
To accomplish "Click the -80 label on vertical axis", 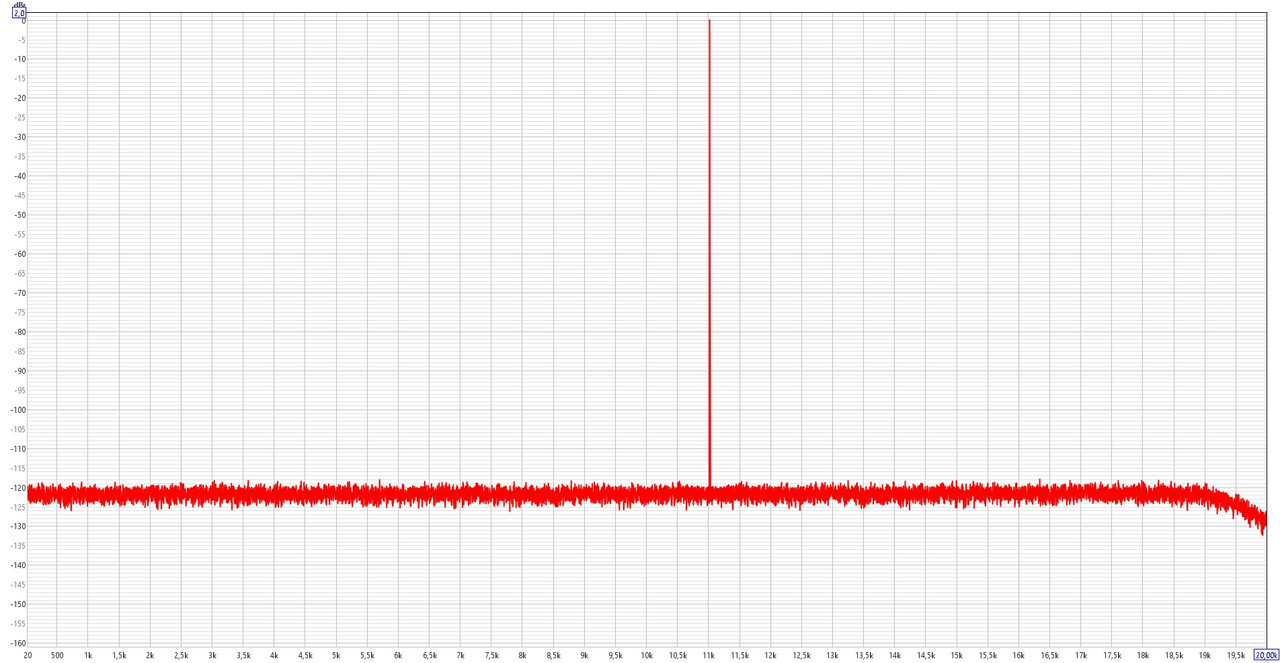I will point(19,332).
